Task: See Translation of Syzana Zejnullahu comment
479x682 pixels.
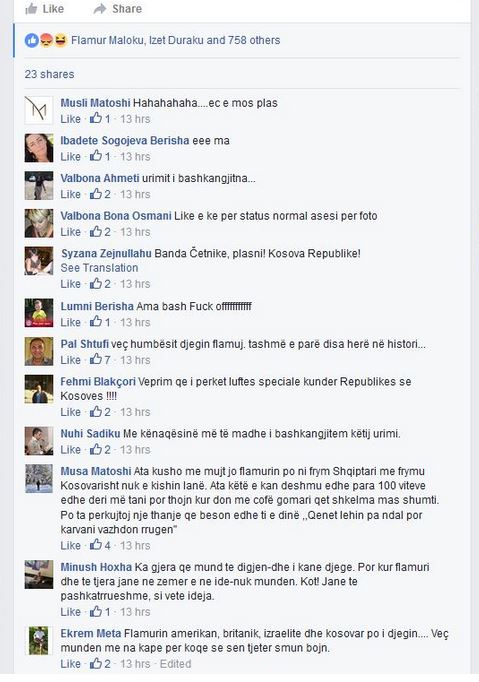Action: (x=99, y=268)
